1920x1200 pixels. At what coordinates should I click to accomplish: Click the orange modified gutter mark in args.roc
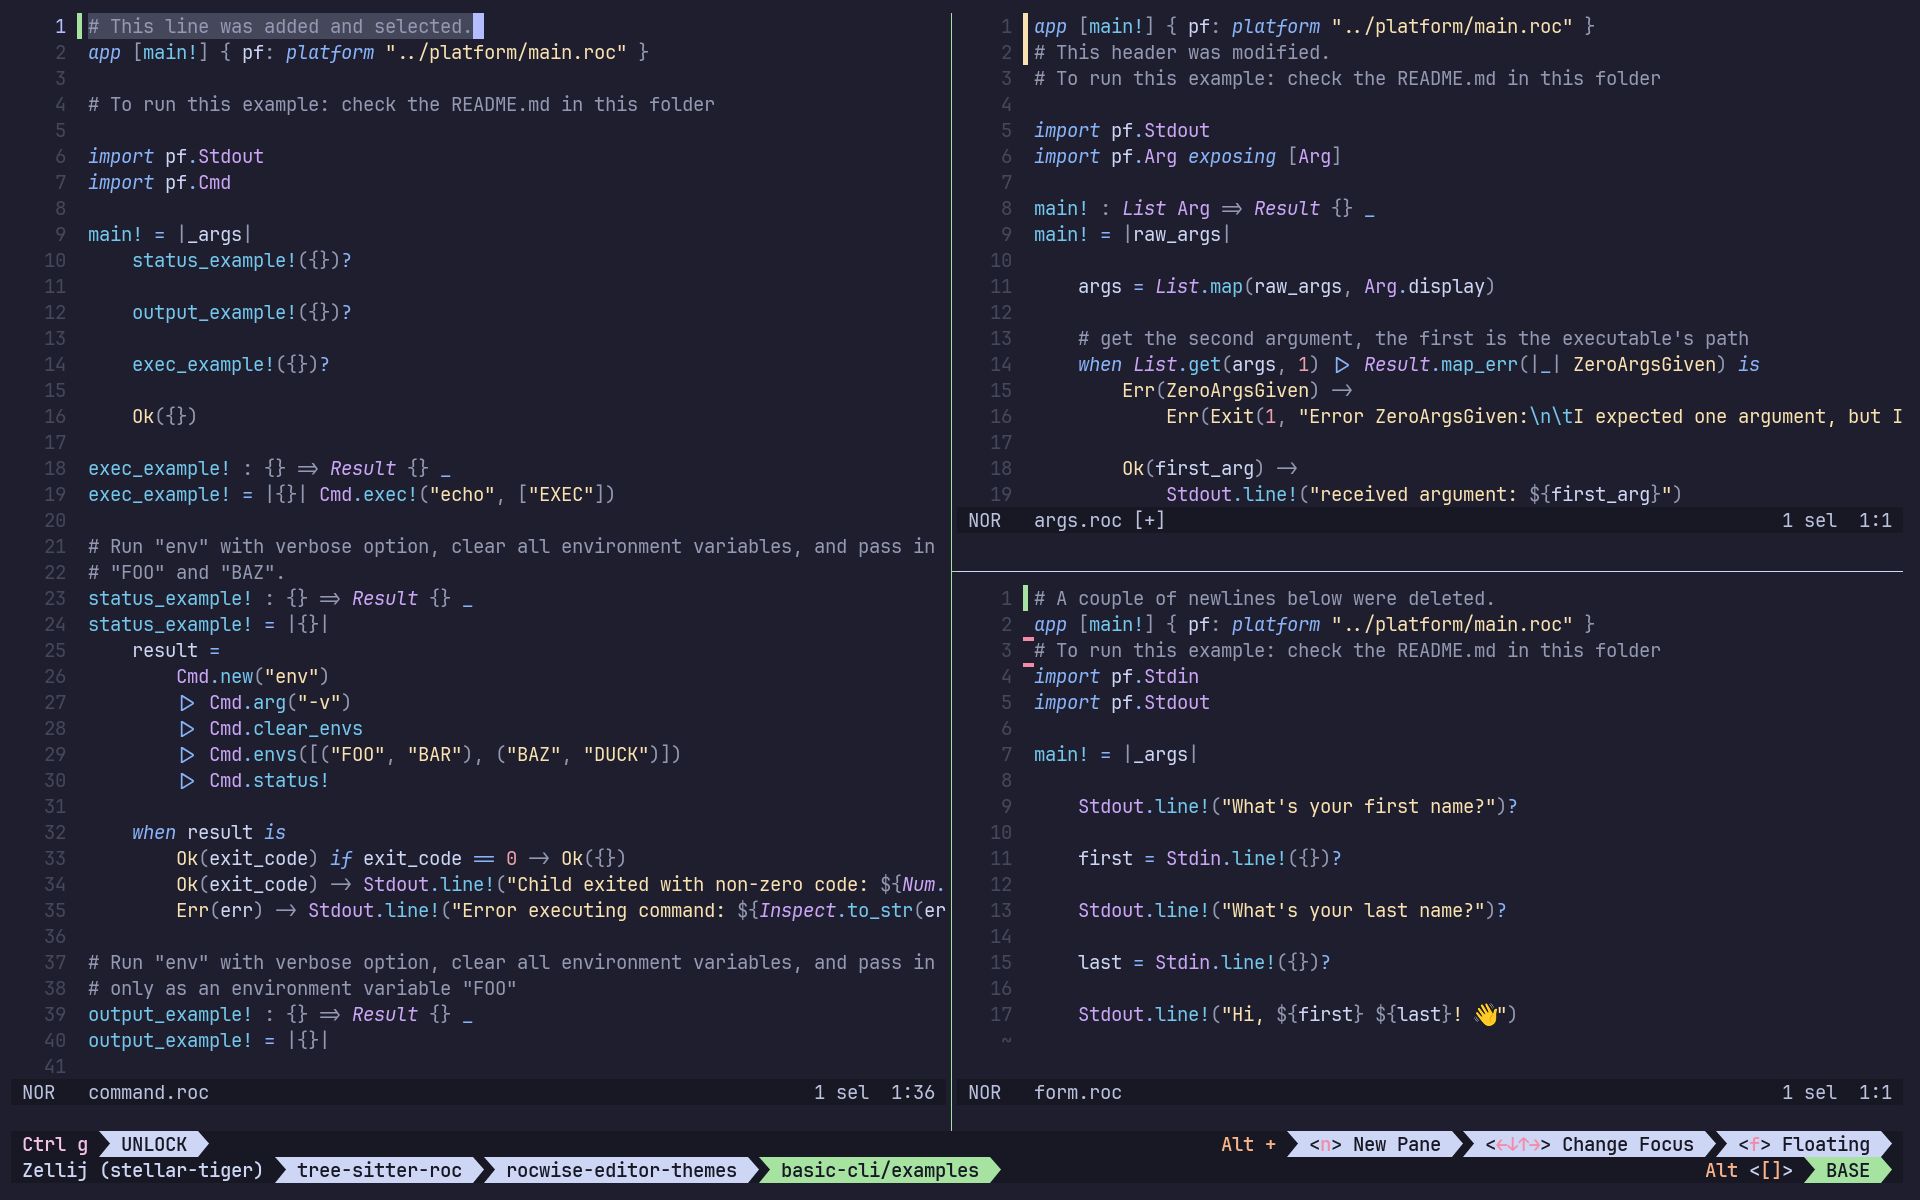(1025, 39)
